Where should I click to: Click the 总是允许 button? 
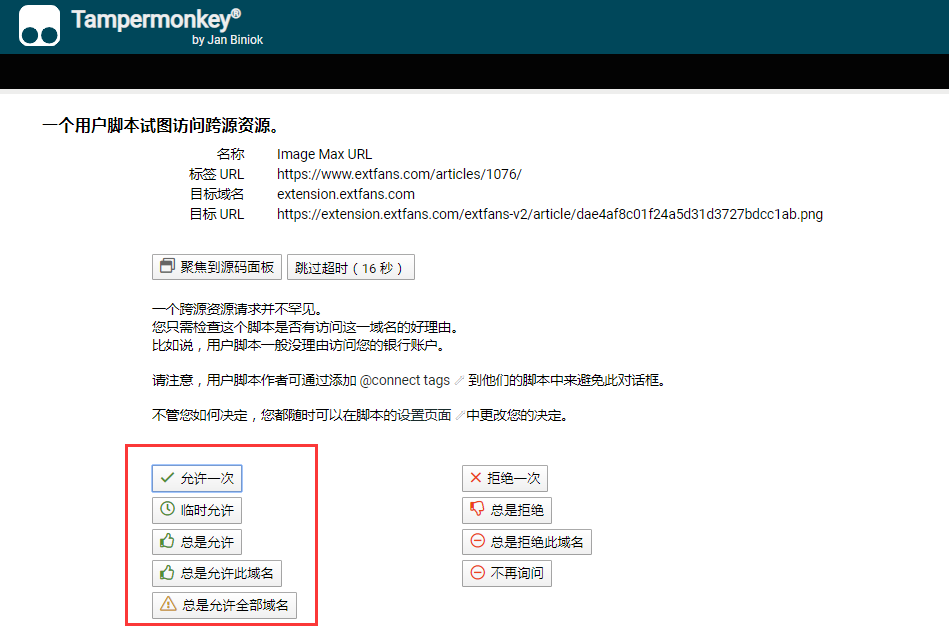coord(197,542)
